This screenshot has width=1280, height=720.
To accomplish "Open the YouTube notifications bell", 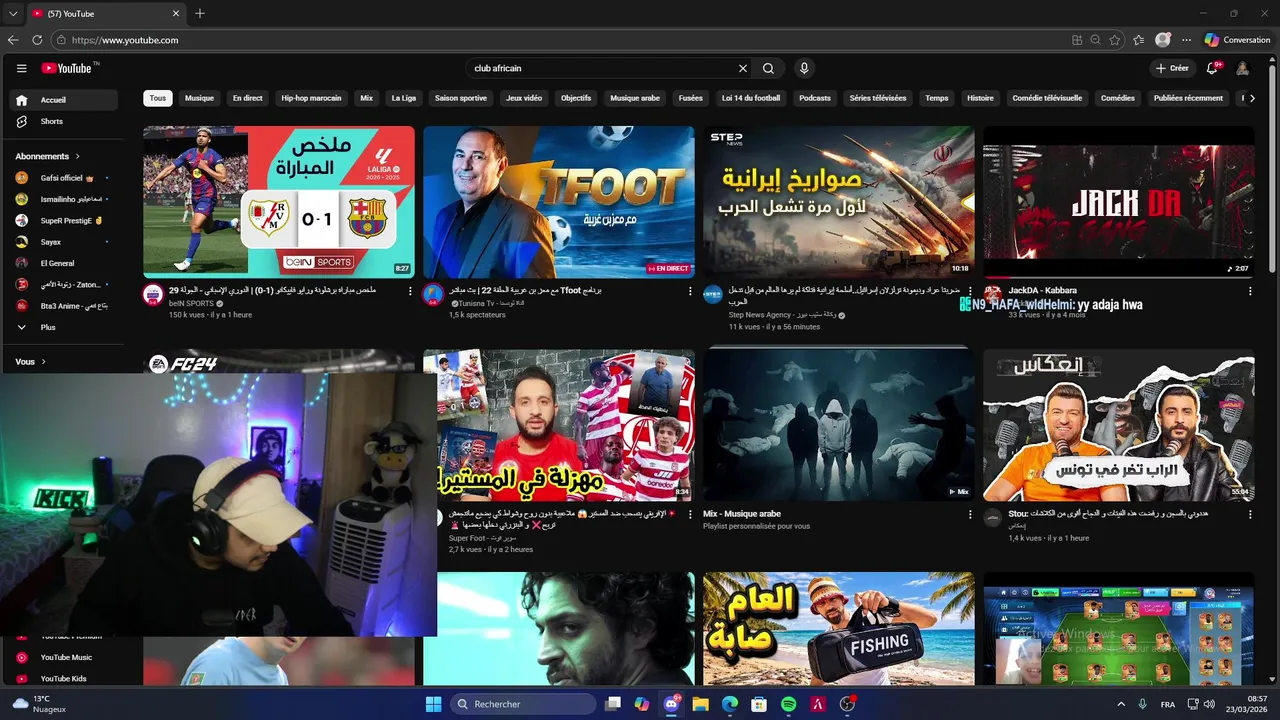I will click(1212, 68).
